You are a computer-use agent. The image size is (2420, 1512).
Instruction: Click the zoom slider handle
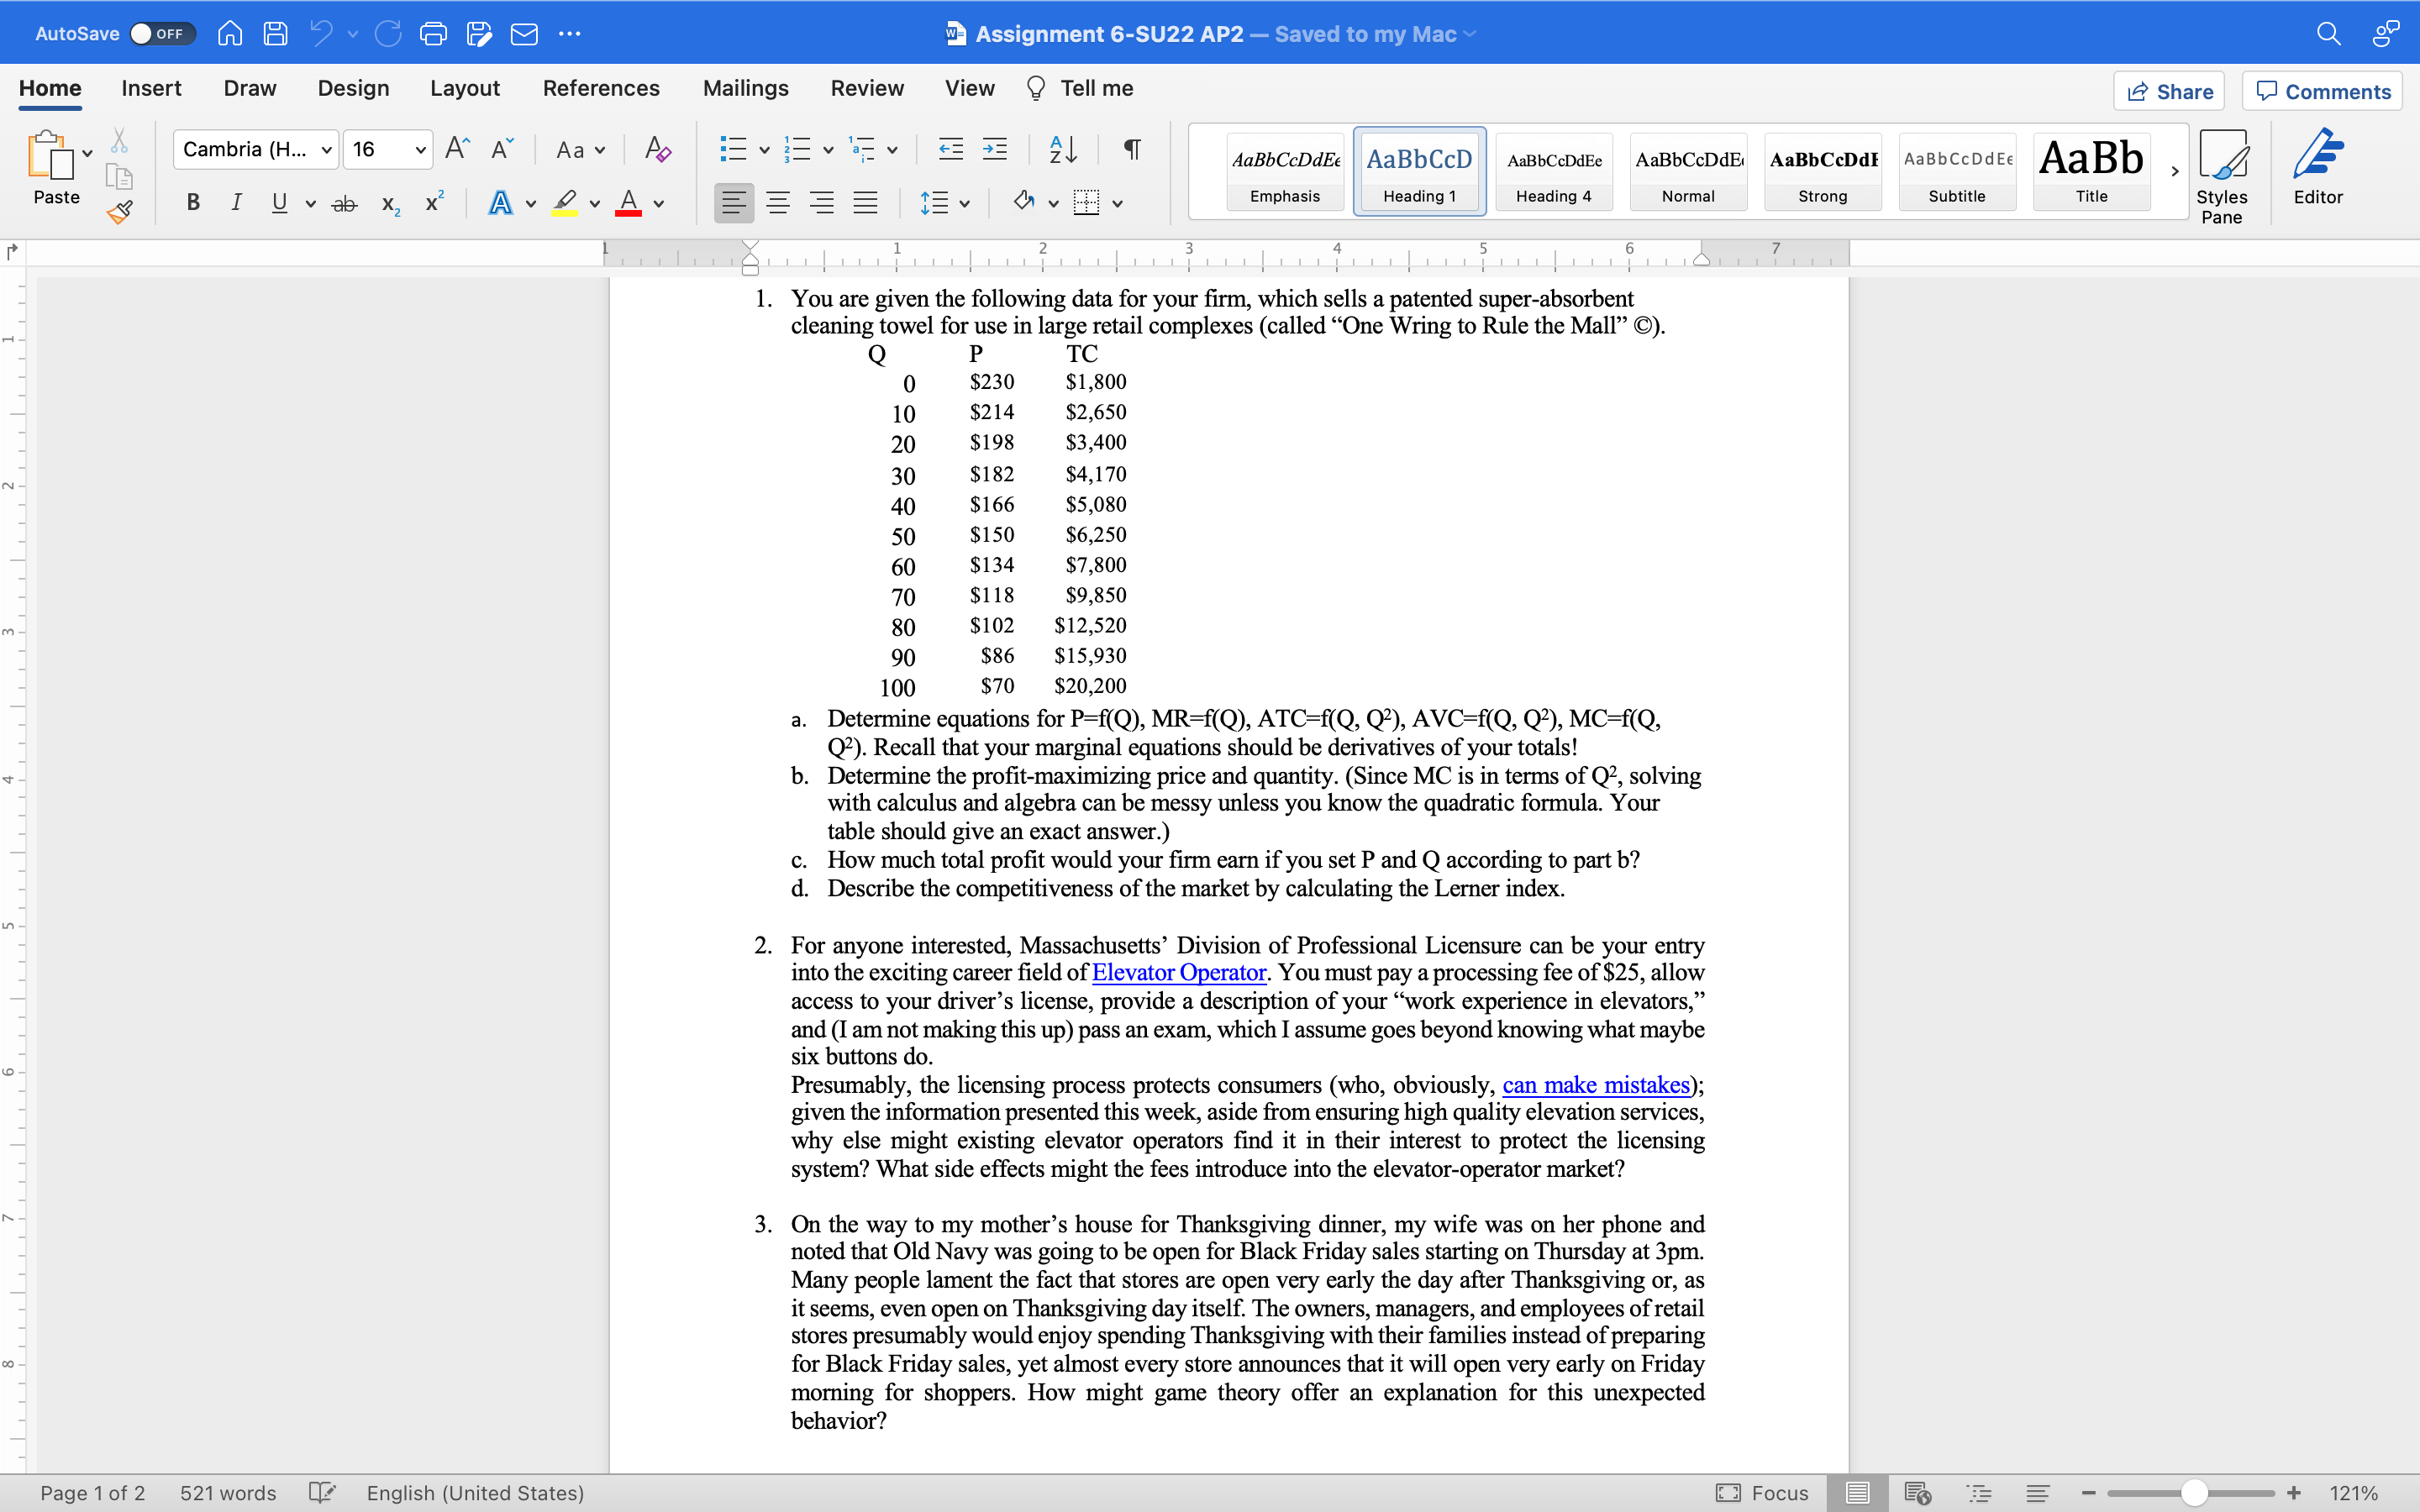click(2194, 1492)
